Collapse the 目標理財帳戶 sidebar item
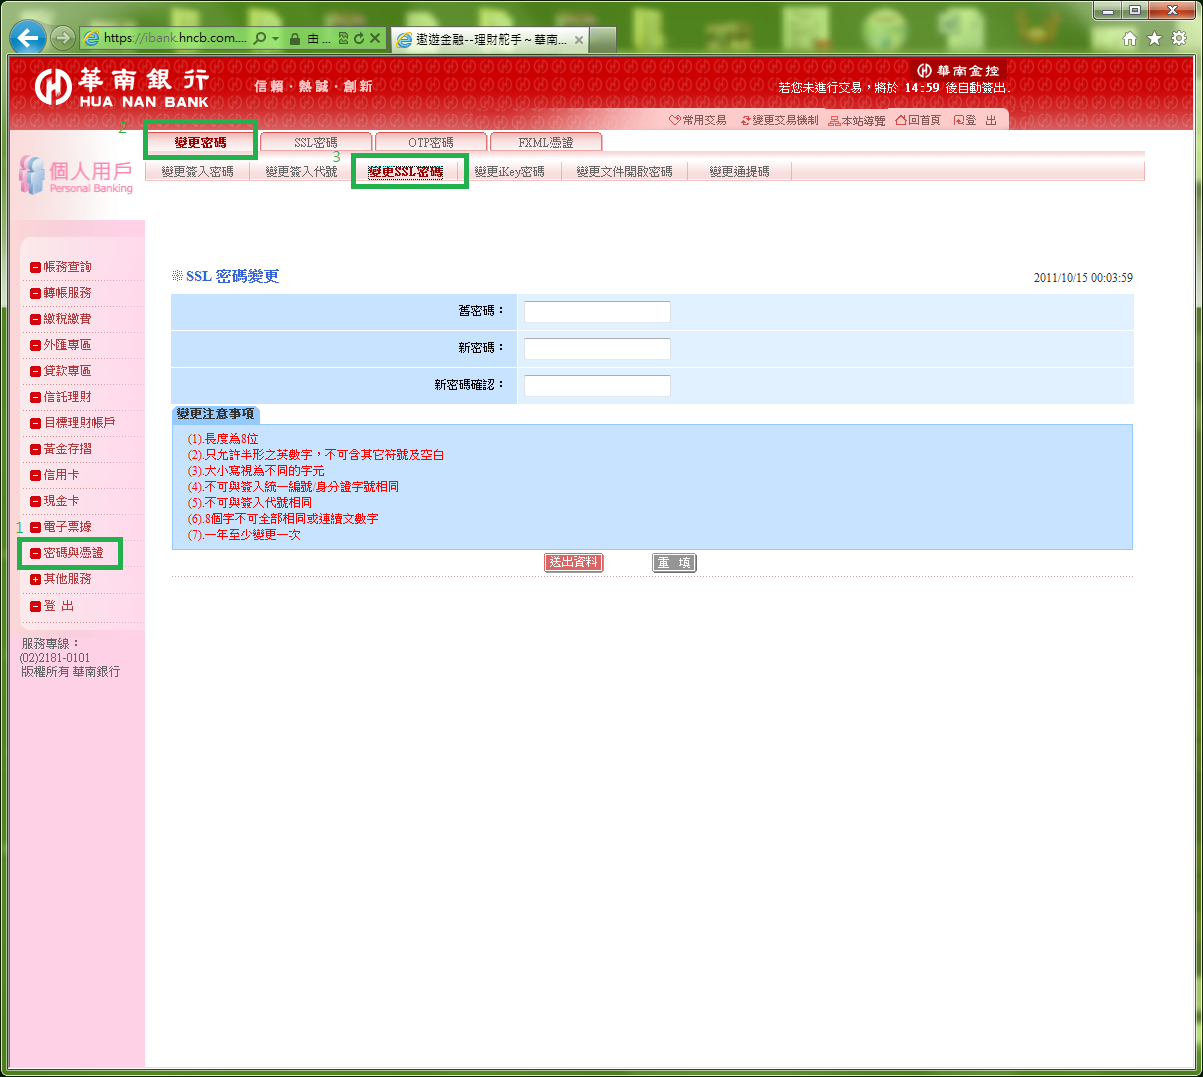1203x1077 pixels. point(36,423)
